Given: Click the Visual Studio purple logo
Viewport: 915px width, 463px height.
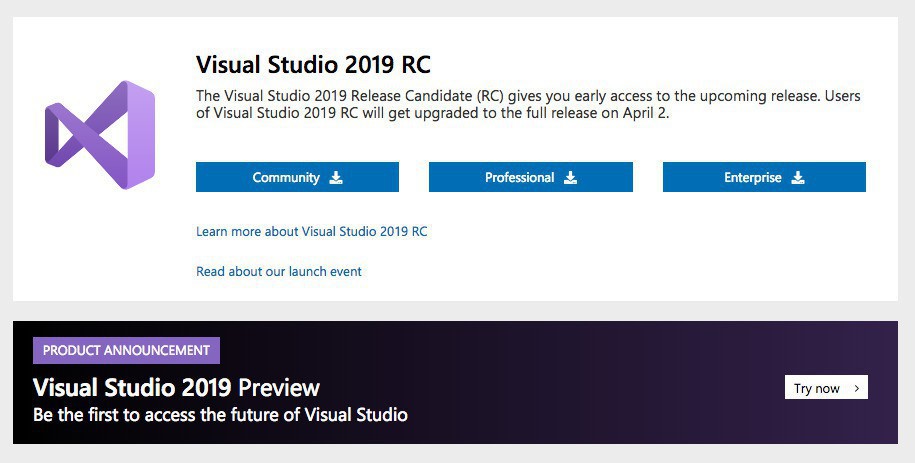Looking at the screenshot, I should click(100, 135).
